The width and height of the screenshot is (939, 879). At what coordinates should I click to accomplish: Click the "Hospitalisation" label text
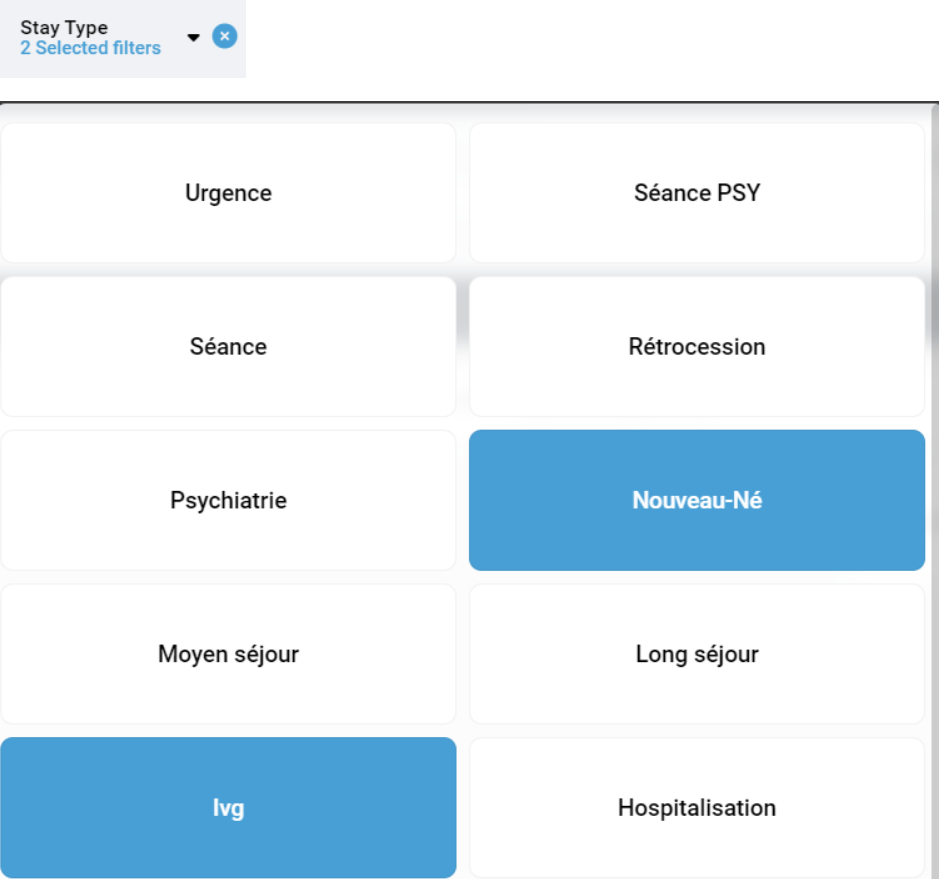coord(697,808)
